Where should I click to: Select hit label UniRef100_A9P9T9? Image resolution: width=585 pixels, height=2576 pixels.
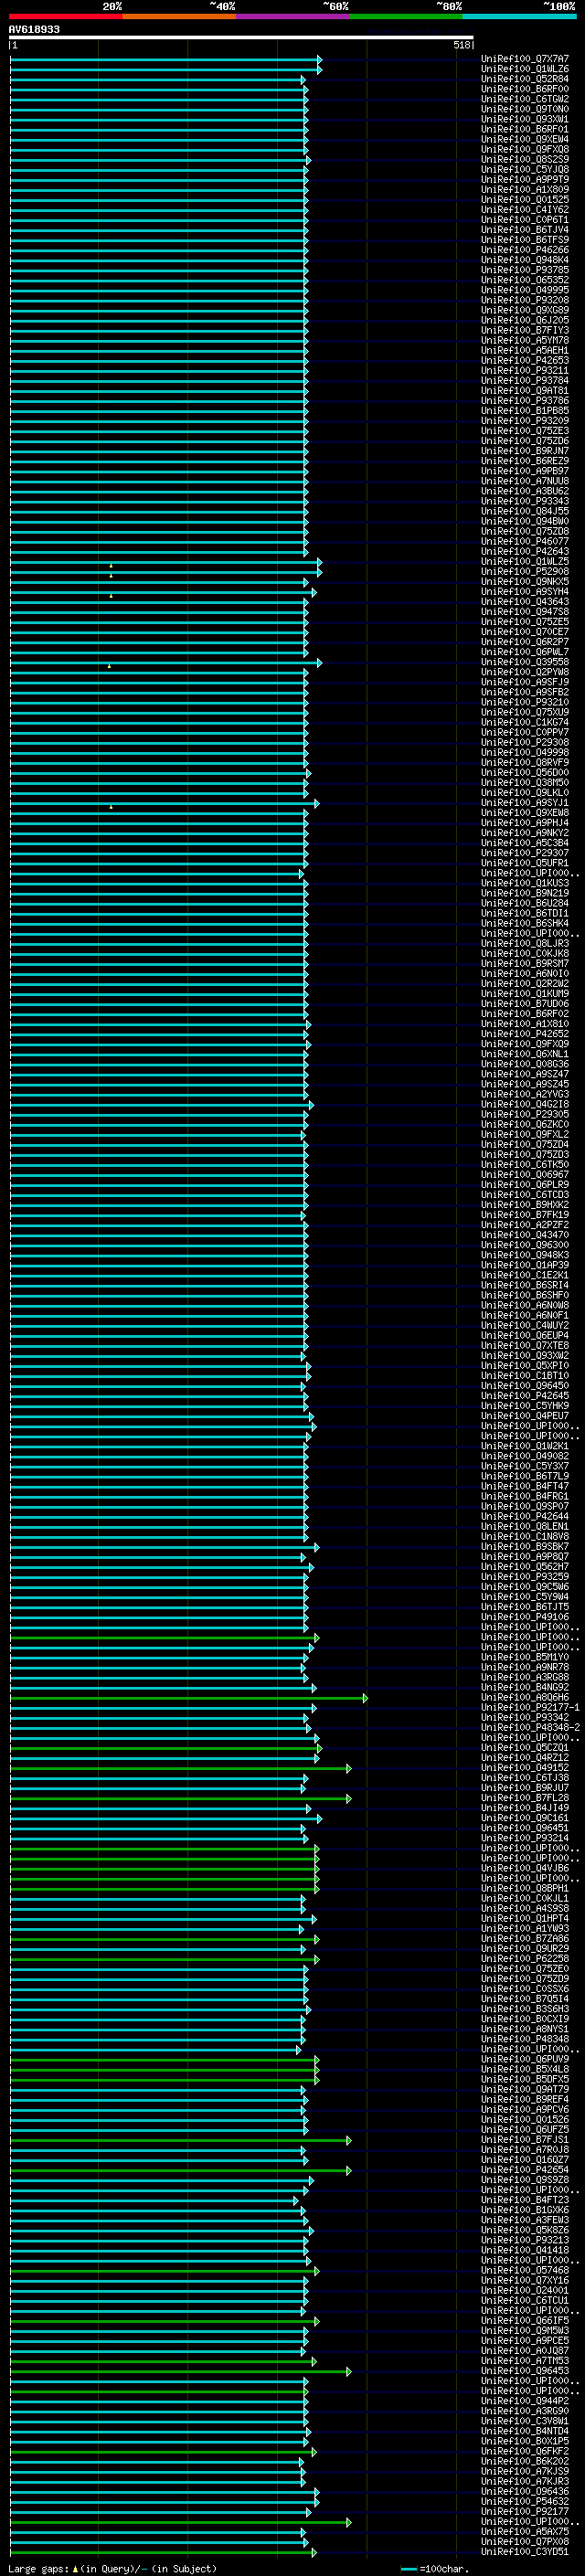coord(525,179)
